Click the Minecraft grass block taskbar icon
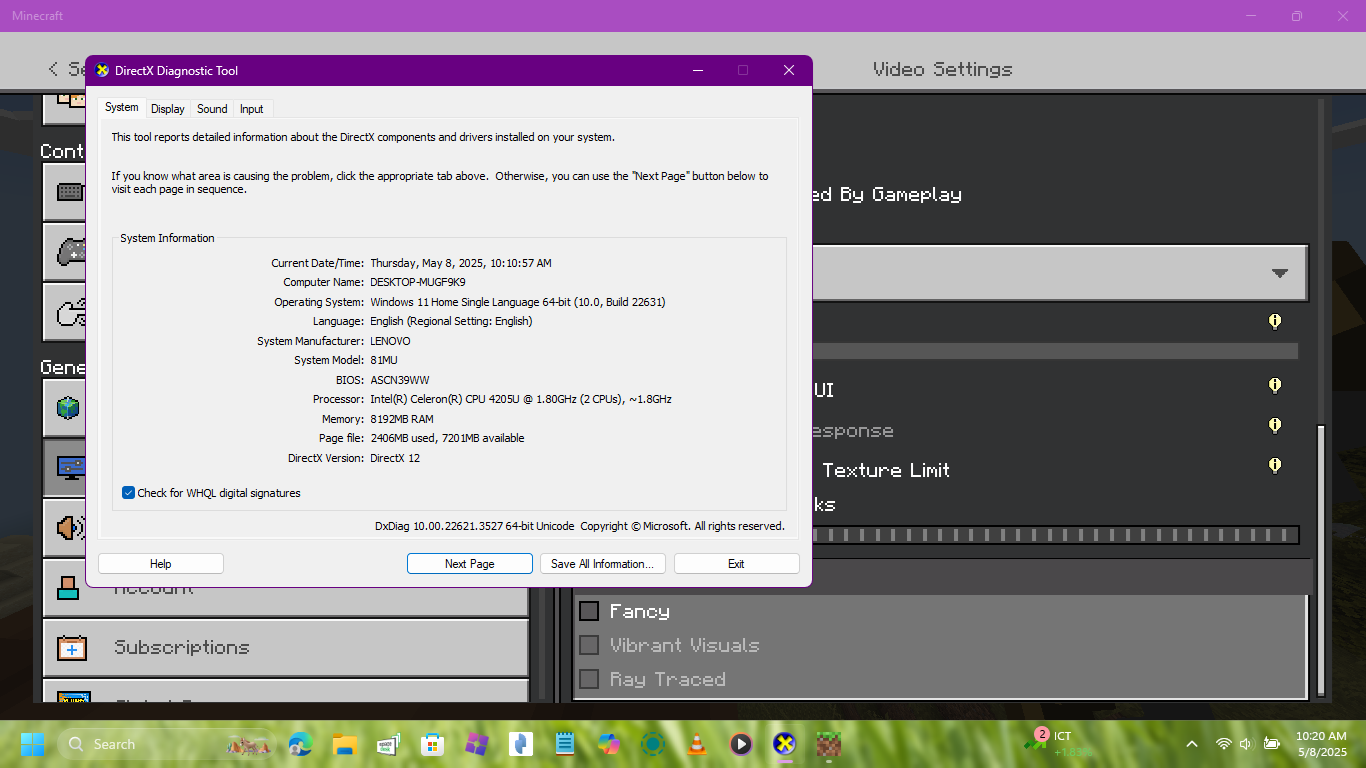 pyautogui.click(x=828, y=744)
